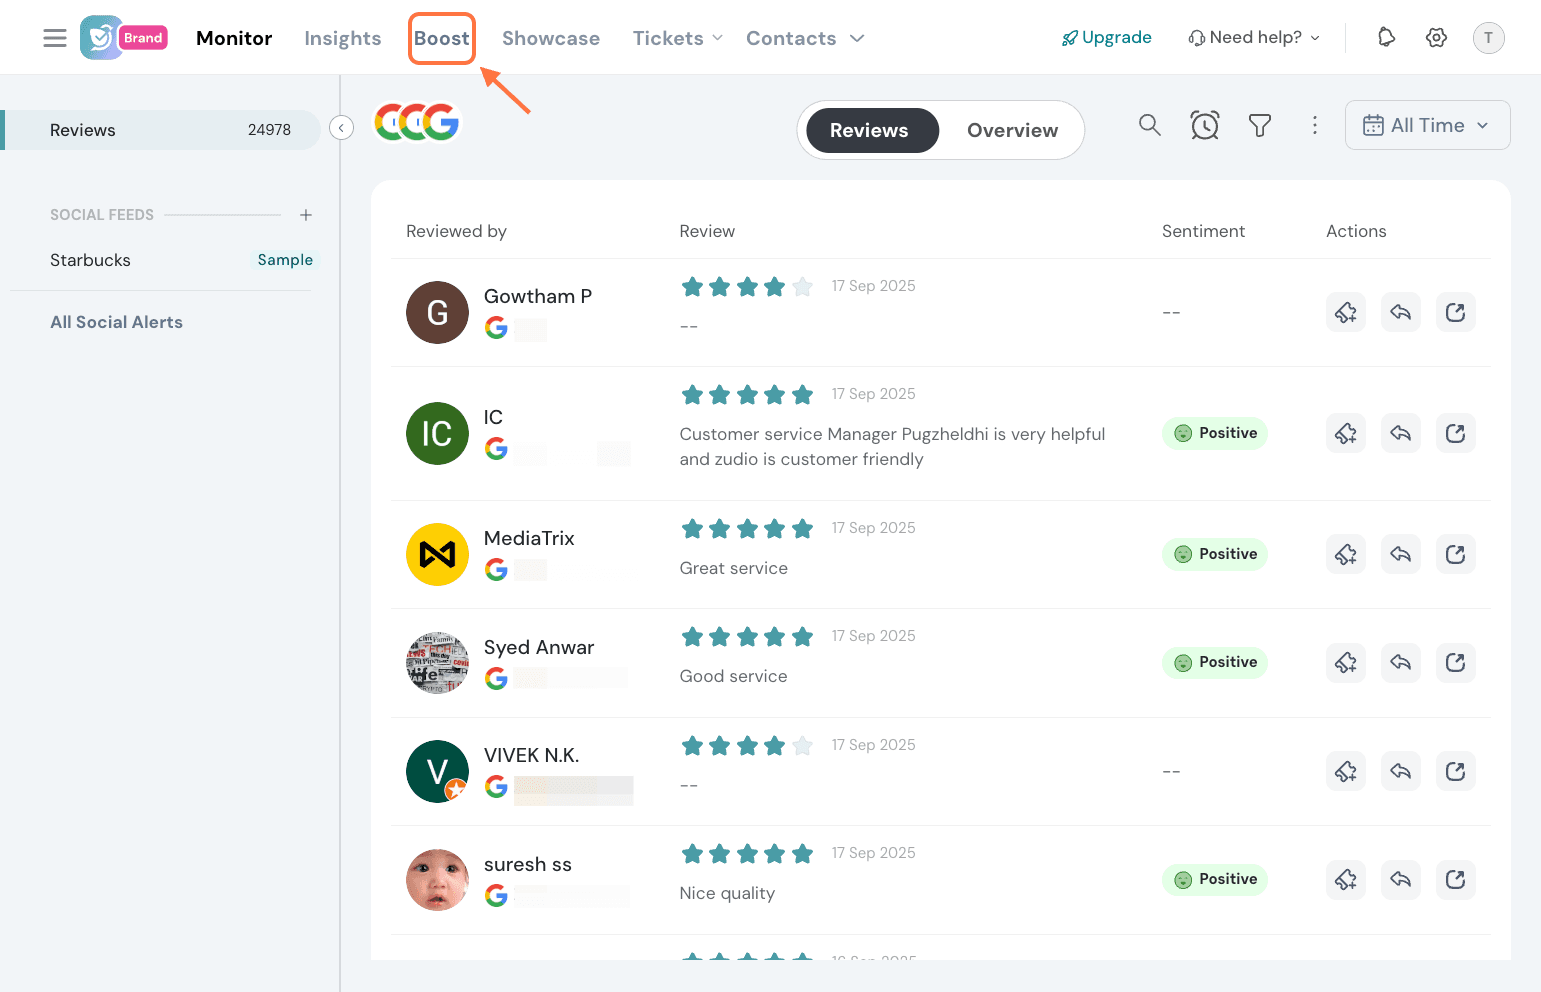This screenshot has height=992, width=1541.
Task: Open the review filter funnel icon
Action: (x=1260, y=125)
